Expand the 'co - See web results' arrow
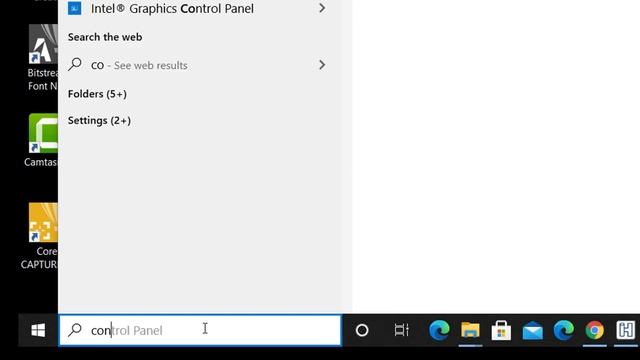This screenshot has height=360, width=640. tap(322, 64)
